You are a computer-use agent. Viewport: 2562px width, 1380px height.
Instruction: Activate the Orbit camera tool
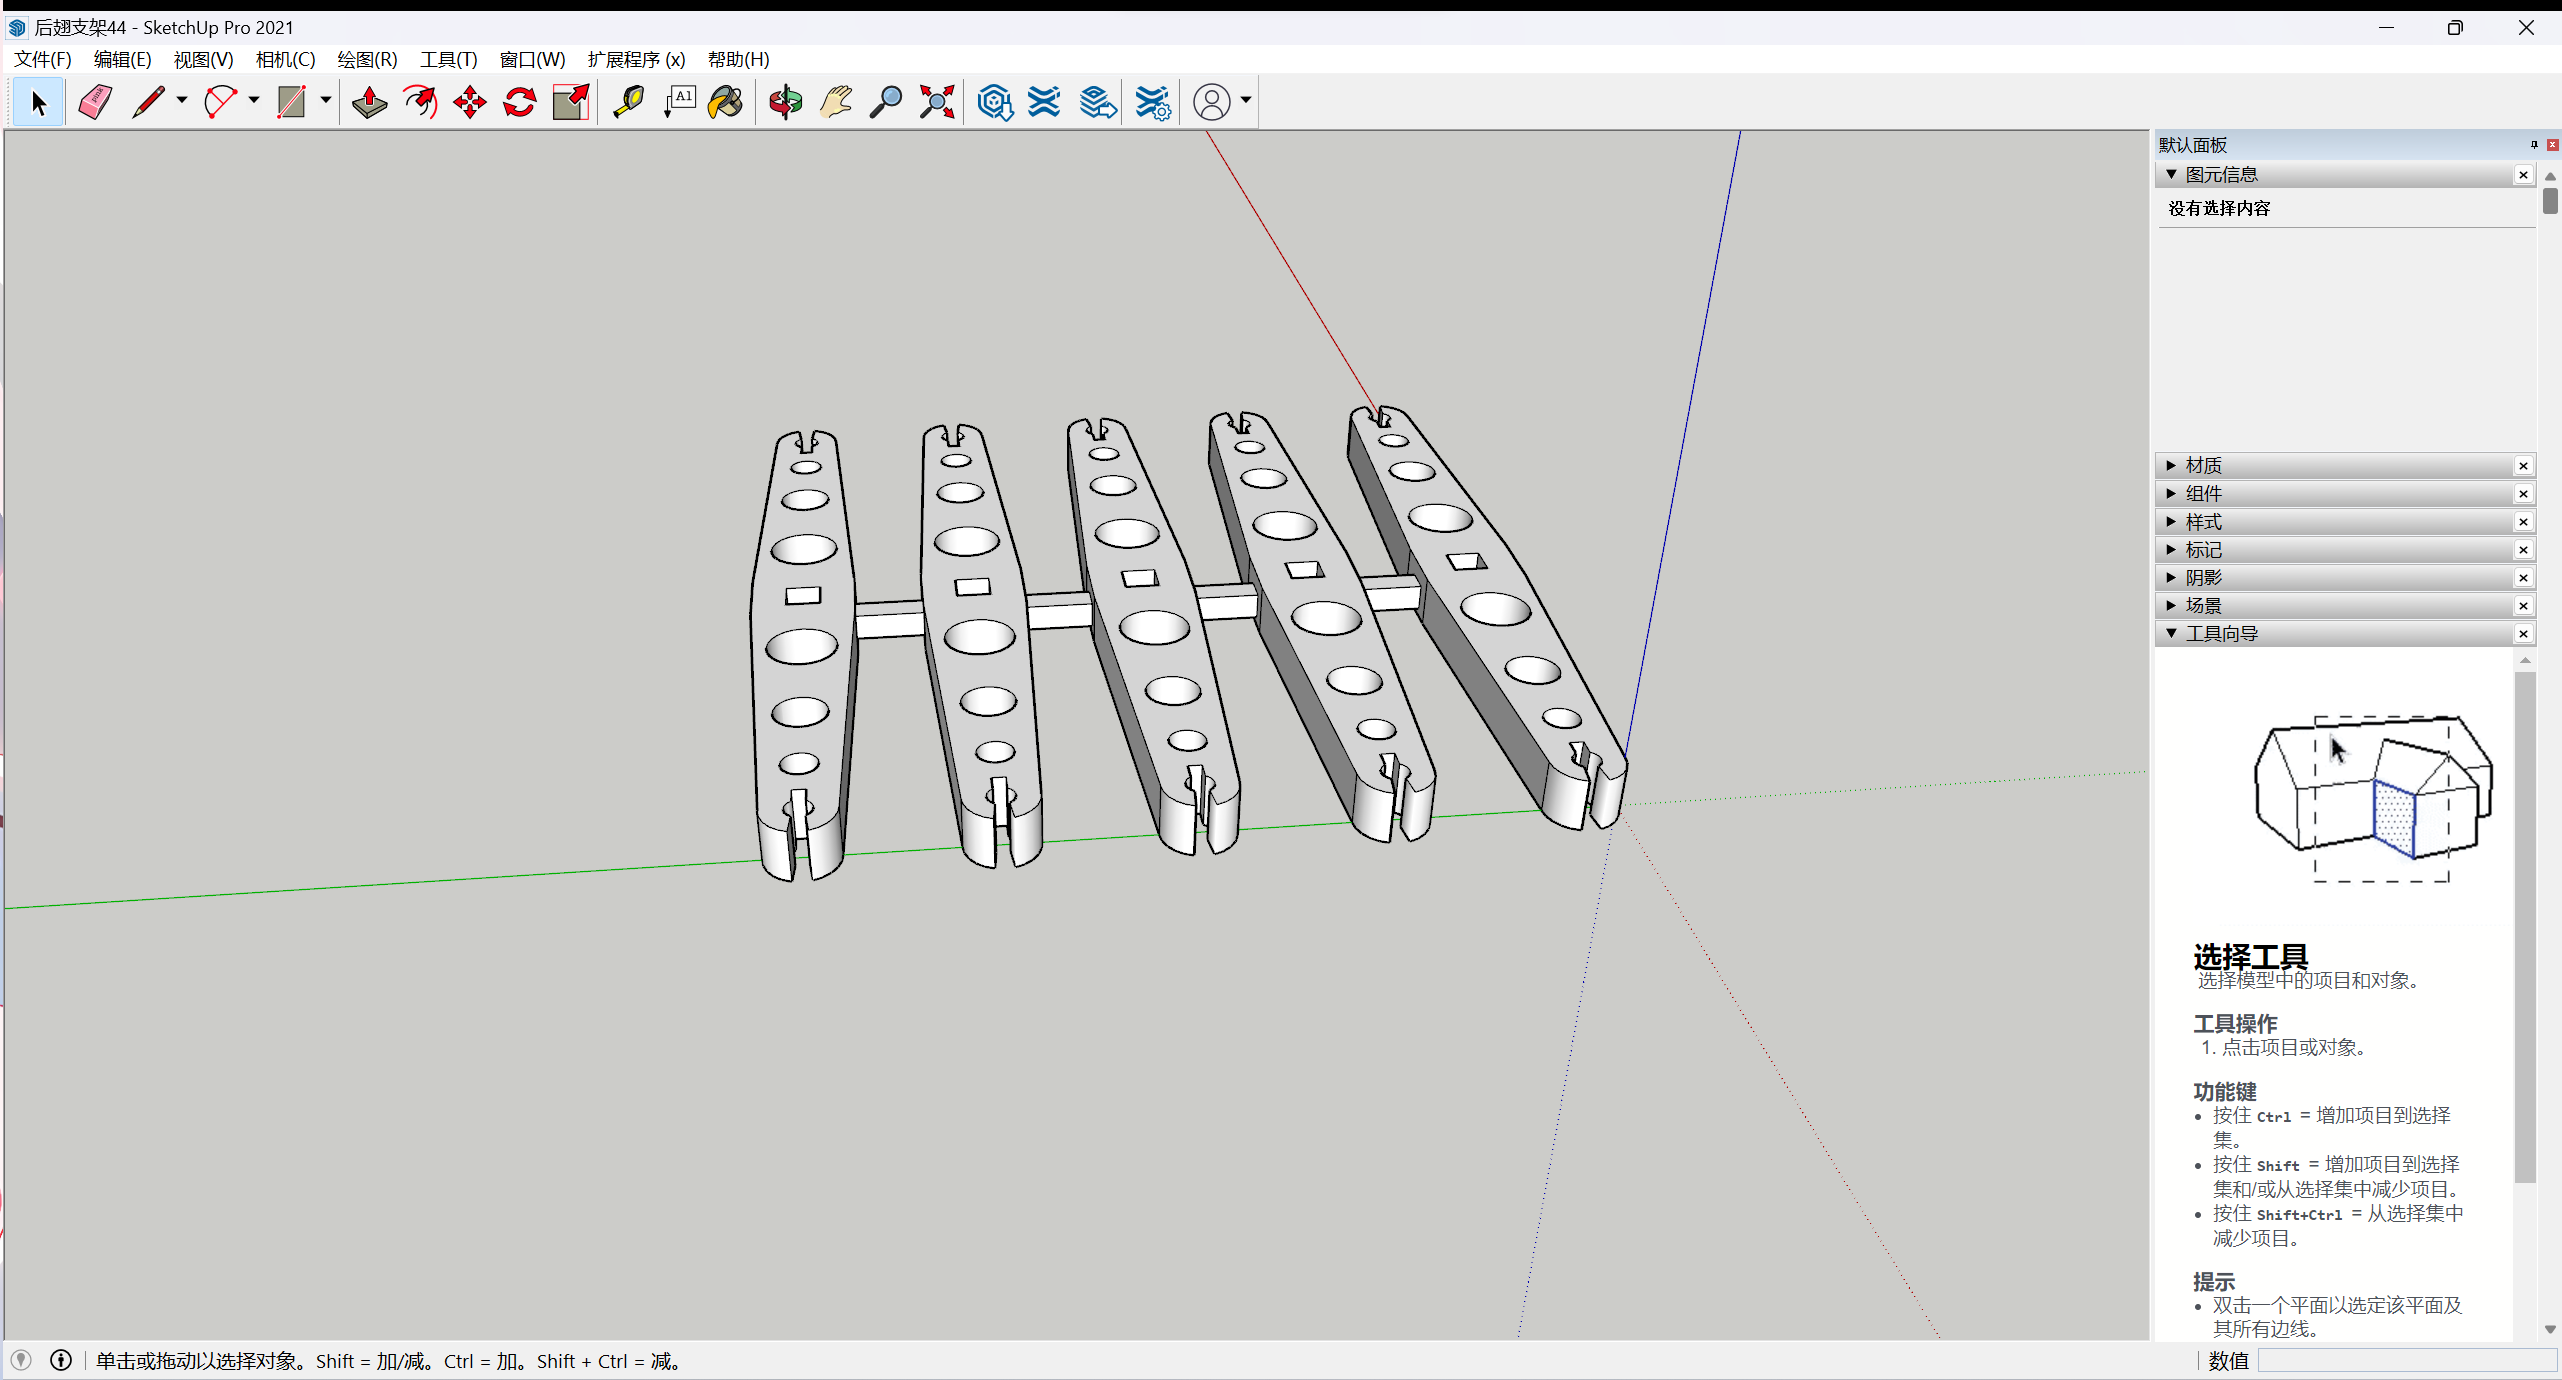(785, 102)
